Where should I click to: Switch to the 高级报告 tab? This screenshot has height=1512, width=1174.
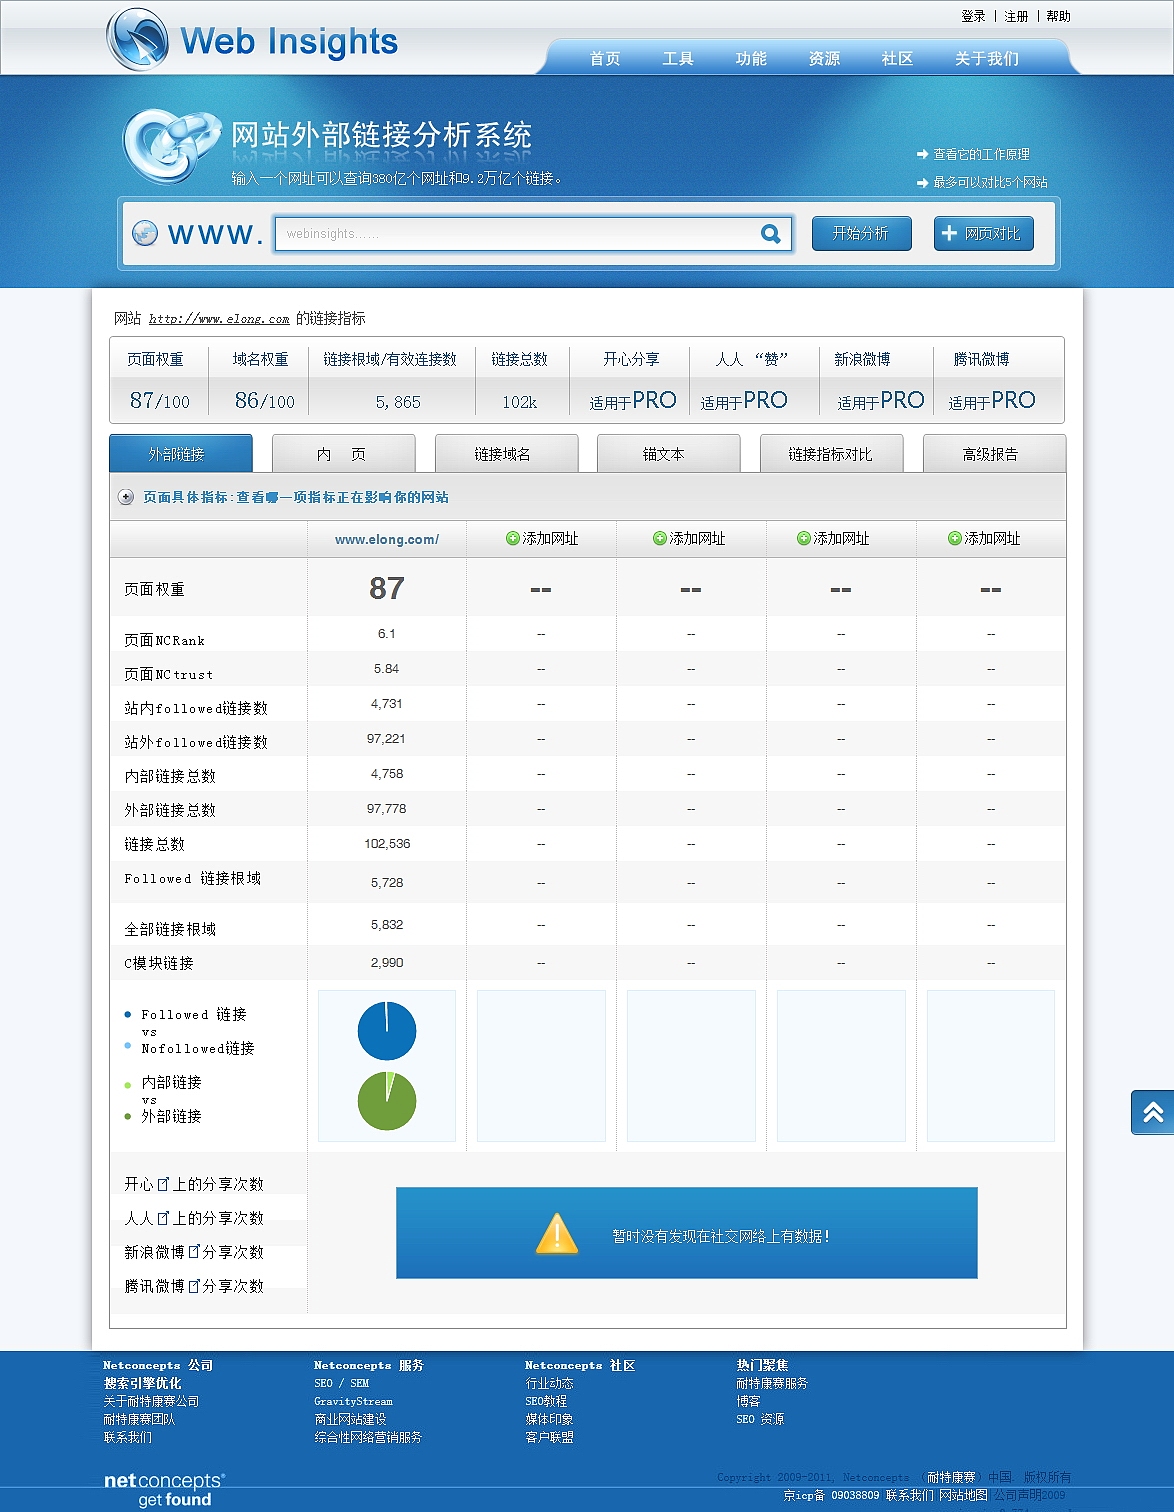[995, 453]
